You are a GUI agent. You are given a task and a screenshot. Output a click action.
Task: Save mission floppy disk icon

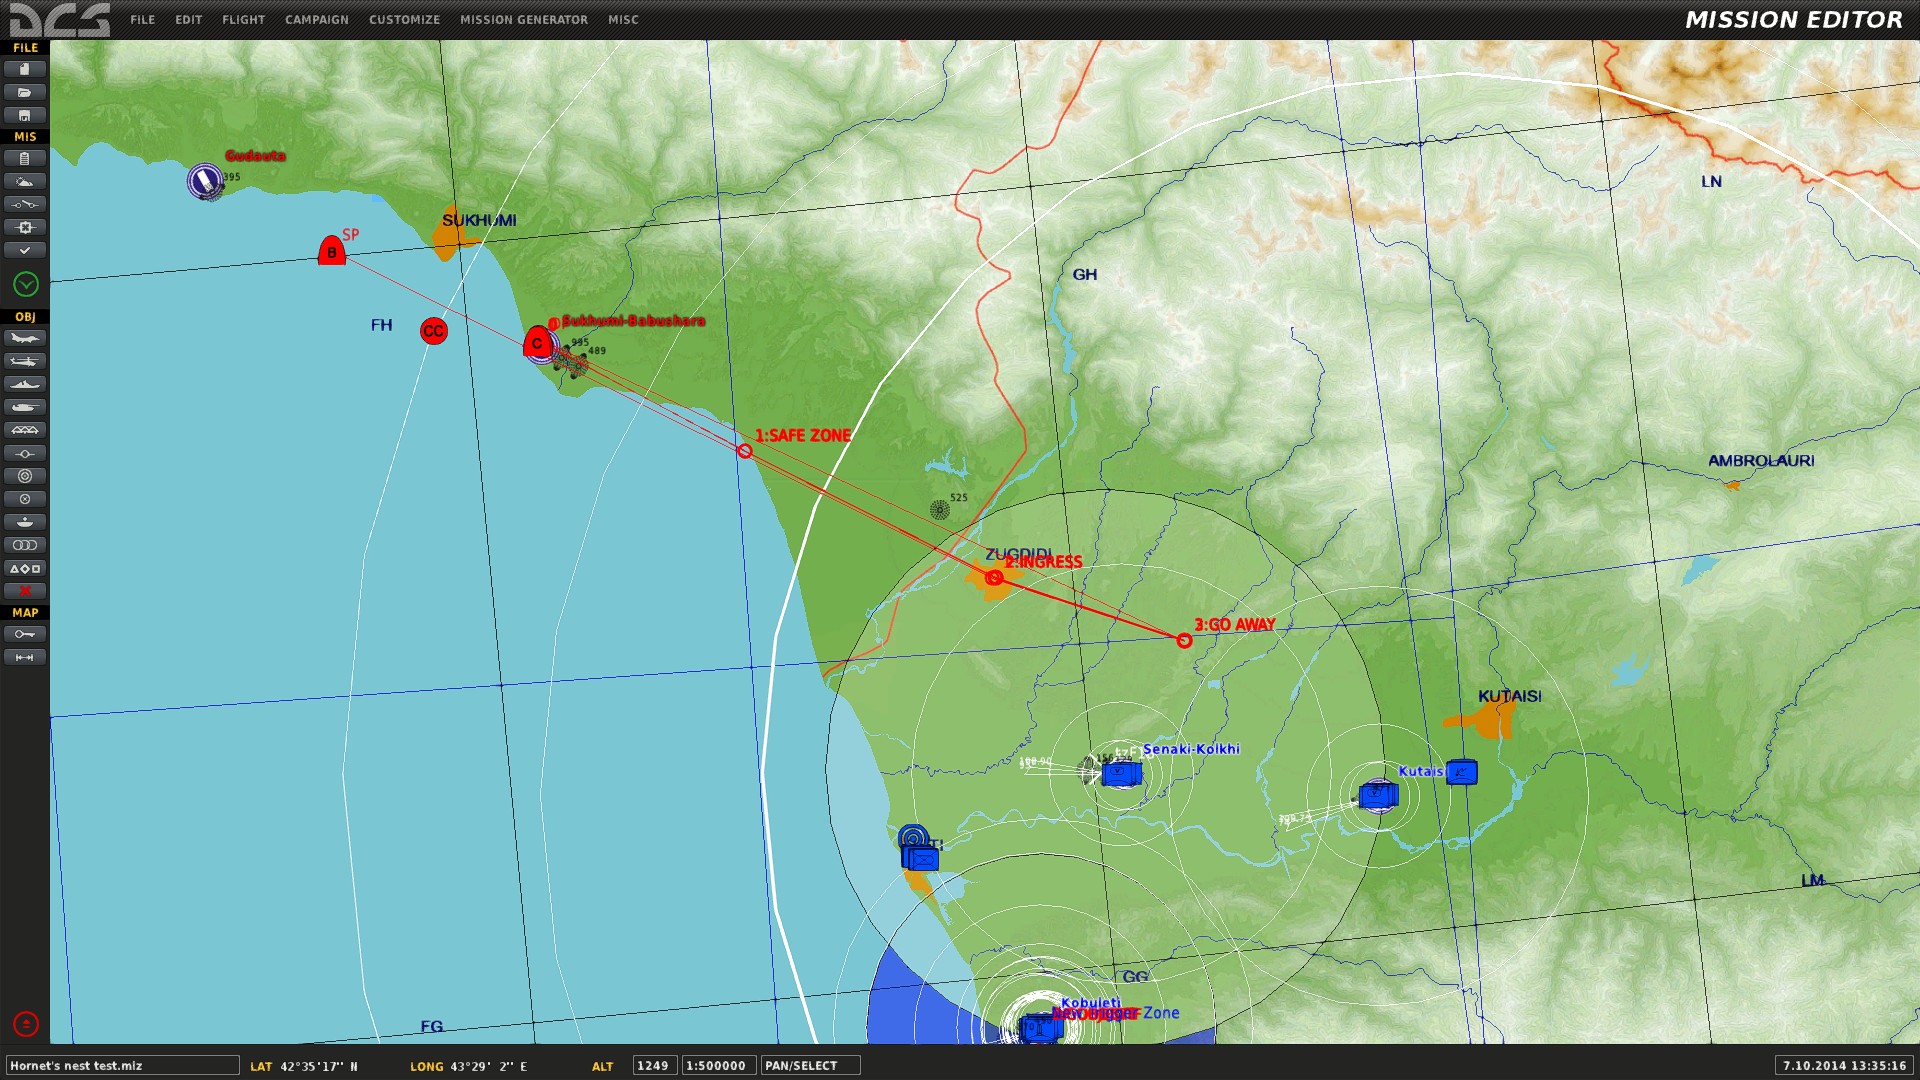[x=25, y=115]
